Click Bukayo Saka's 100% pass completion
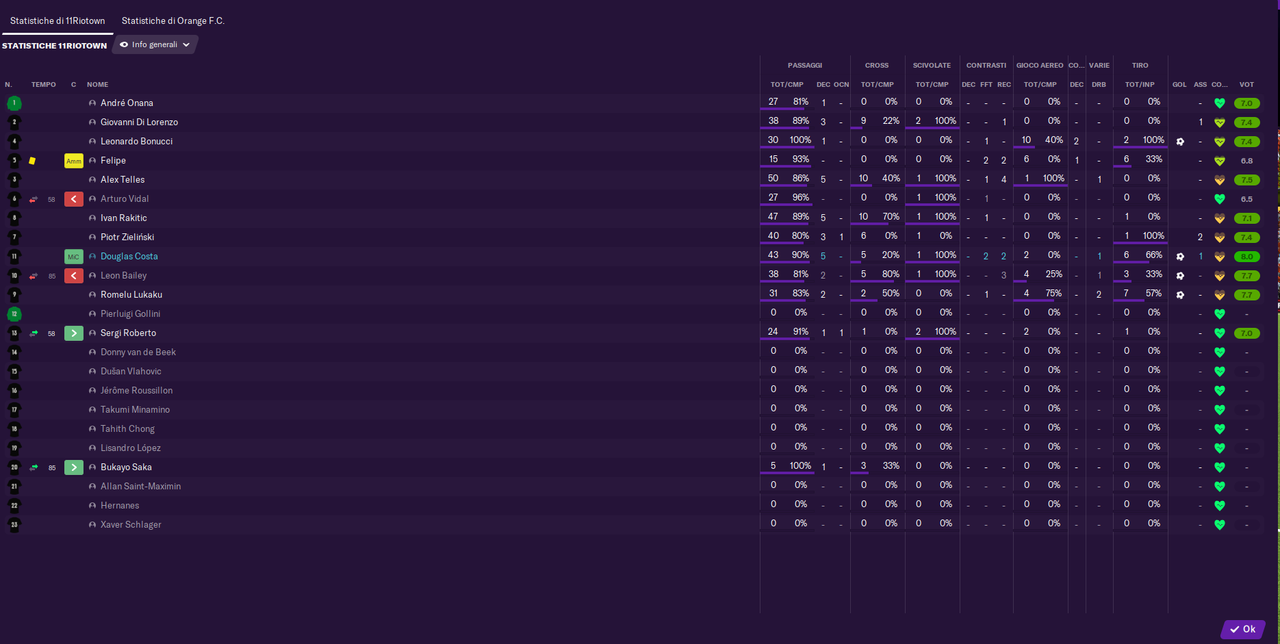This screenshot has width=1280, height=644. [x=800, y=466]
